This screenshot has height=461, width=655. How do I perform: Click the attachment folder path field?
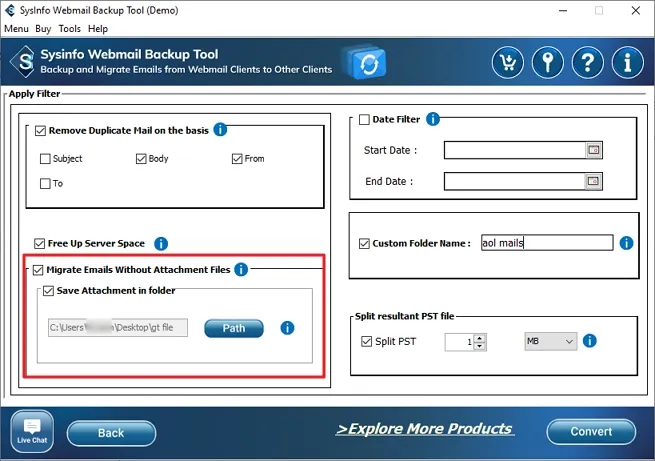118,328
